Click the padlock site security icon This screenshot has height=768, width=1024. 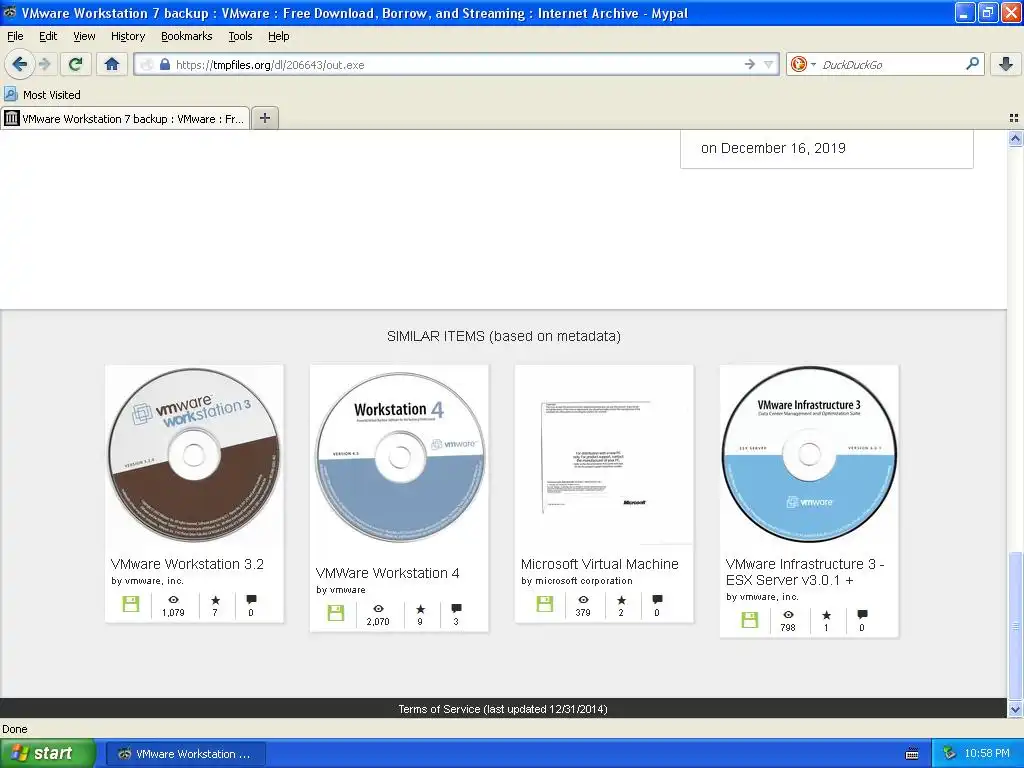[x=165, y=65]
